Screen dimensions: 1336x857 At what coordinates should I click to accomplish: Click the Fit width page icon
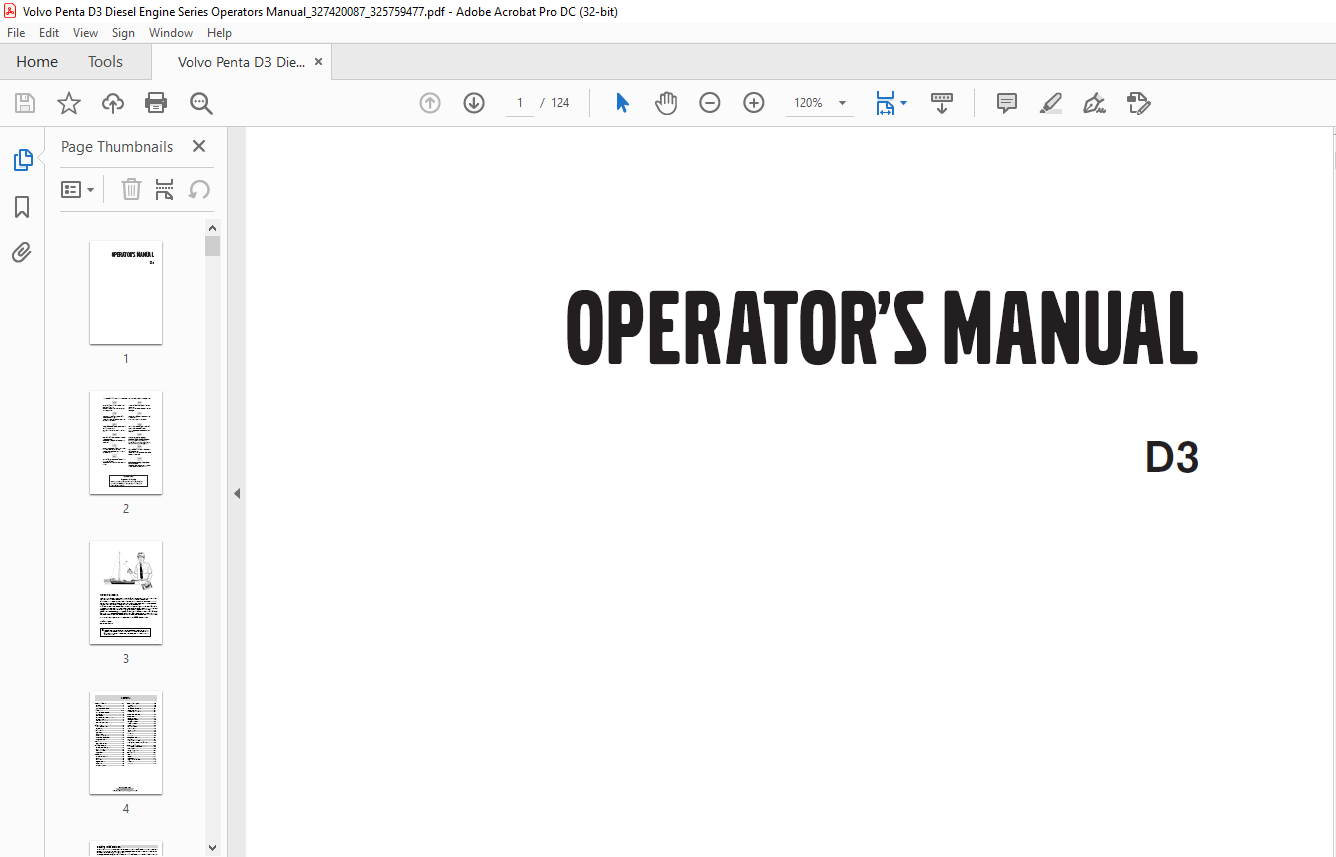click(885, 103)
